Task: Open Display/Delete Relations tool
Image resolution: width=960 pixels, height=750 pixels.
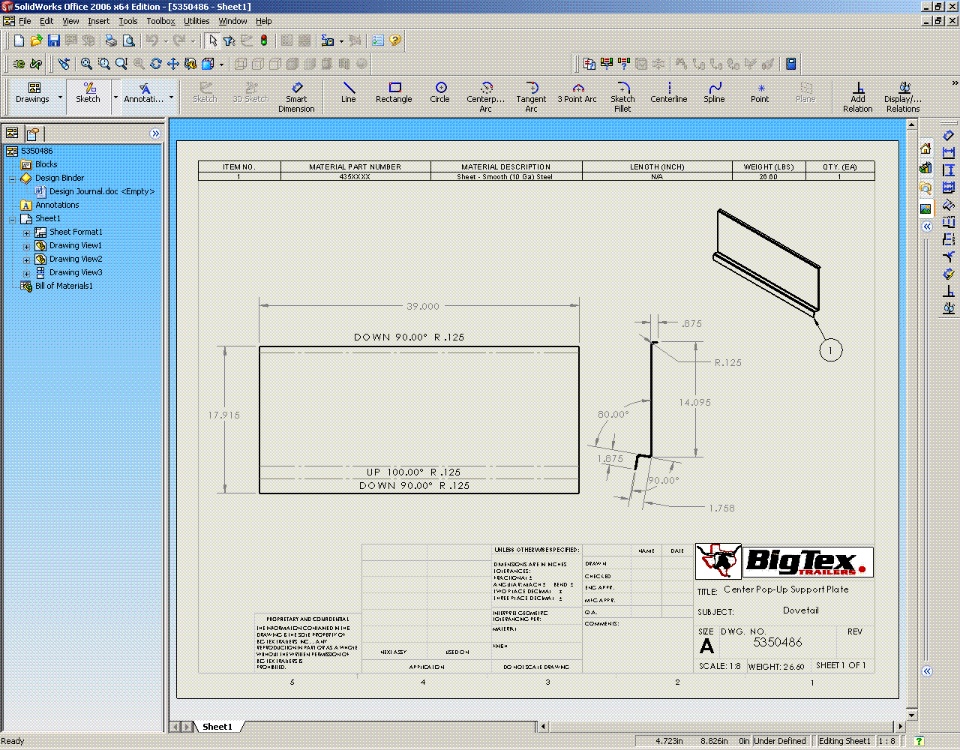Action: point(903,97)
